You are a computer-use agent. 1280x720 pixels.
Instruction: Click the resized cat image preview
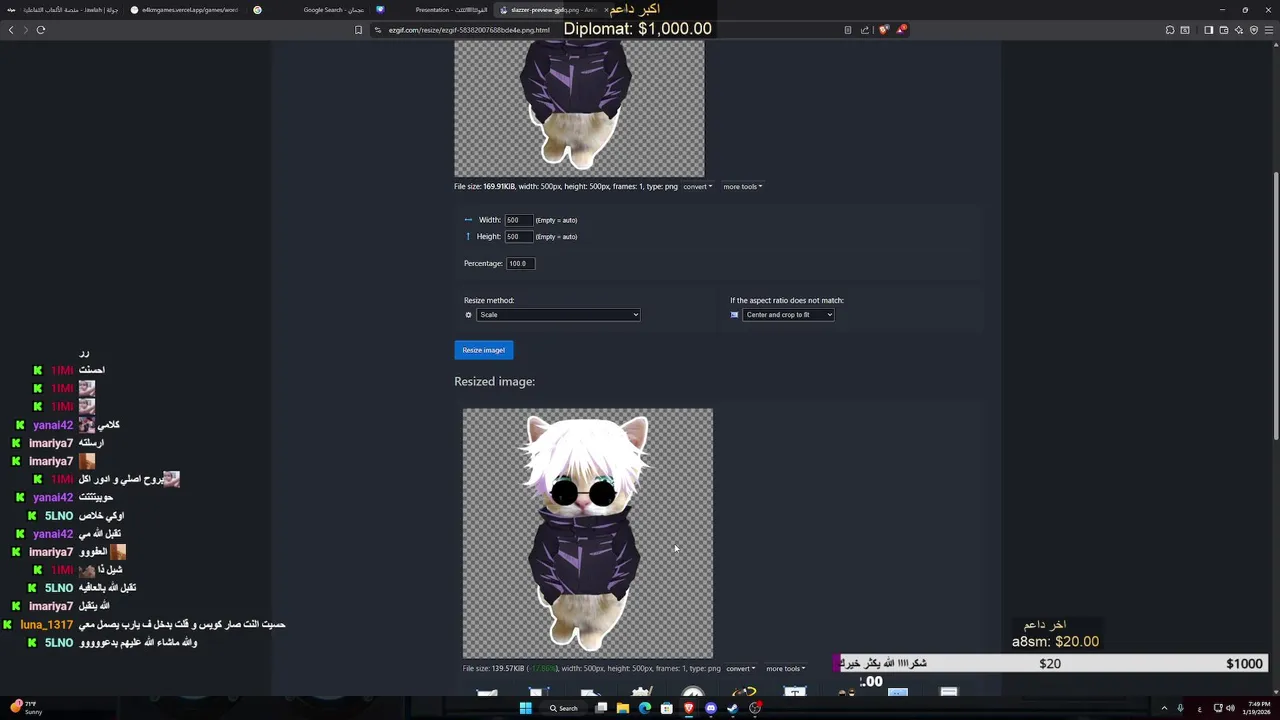point(588,533)
